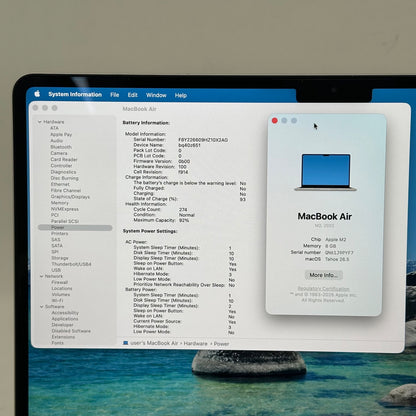Image resolution: width=416 pixels, height=416 pixels.
Task: Click the "Maximum Capacity" row
Action: click(161, 220)
